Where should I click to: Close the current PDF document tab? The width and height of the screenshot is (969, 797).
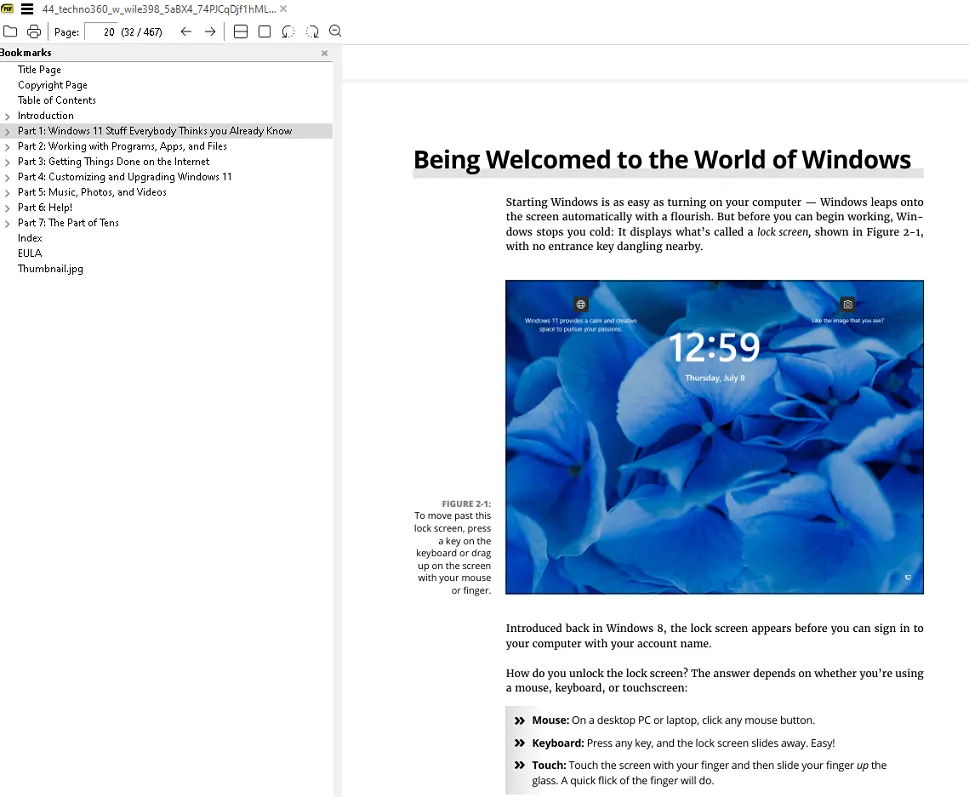tap(283, 8)
